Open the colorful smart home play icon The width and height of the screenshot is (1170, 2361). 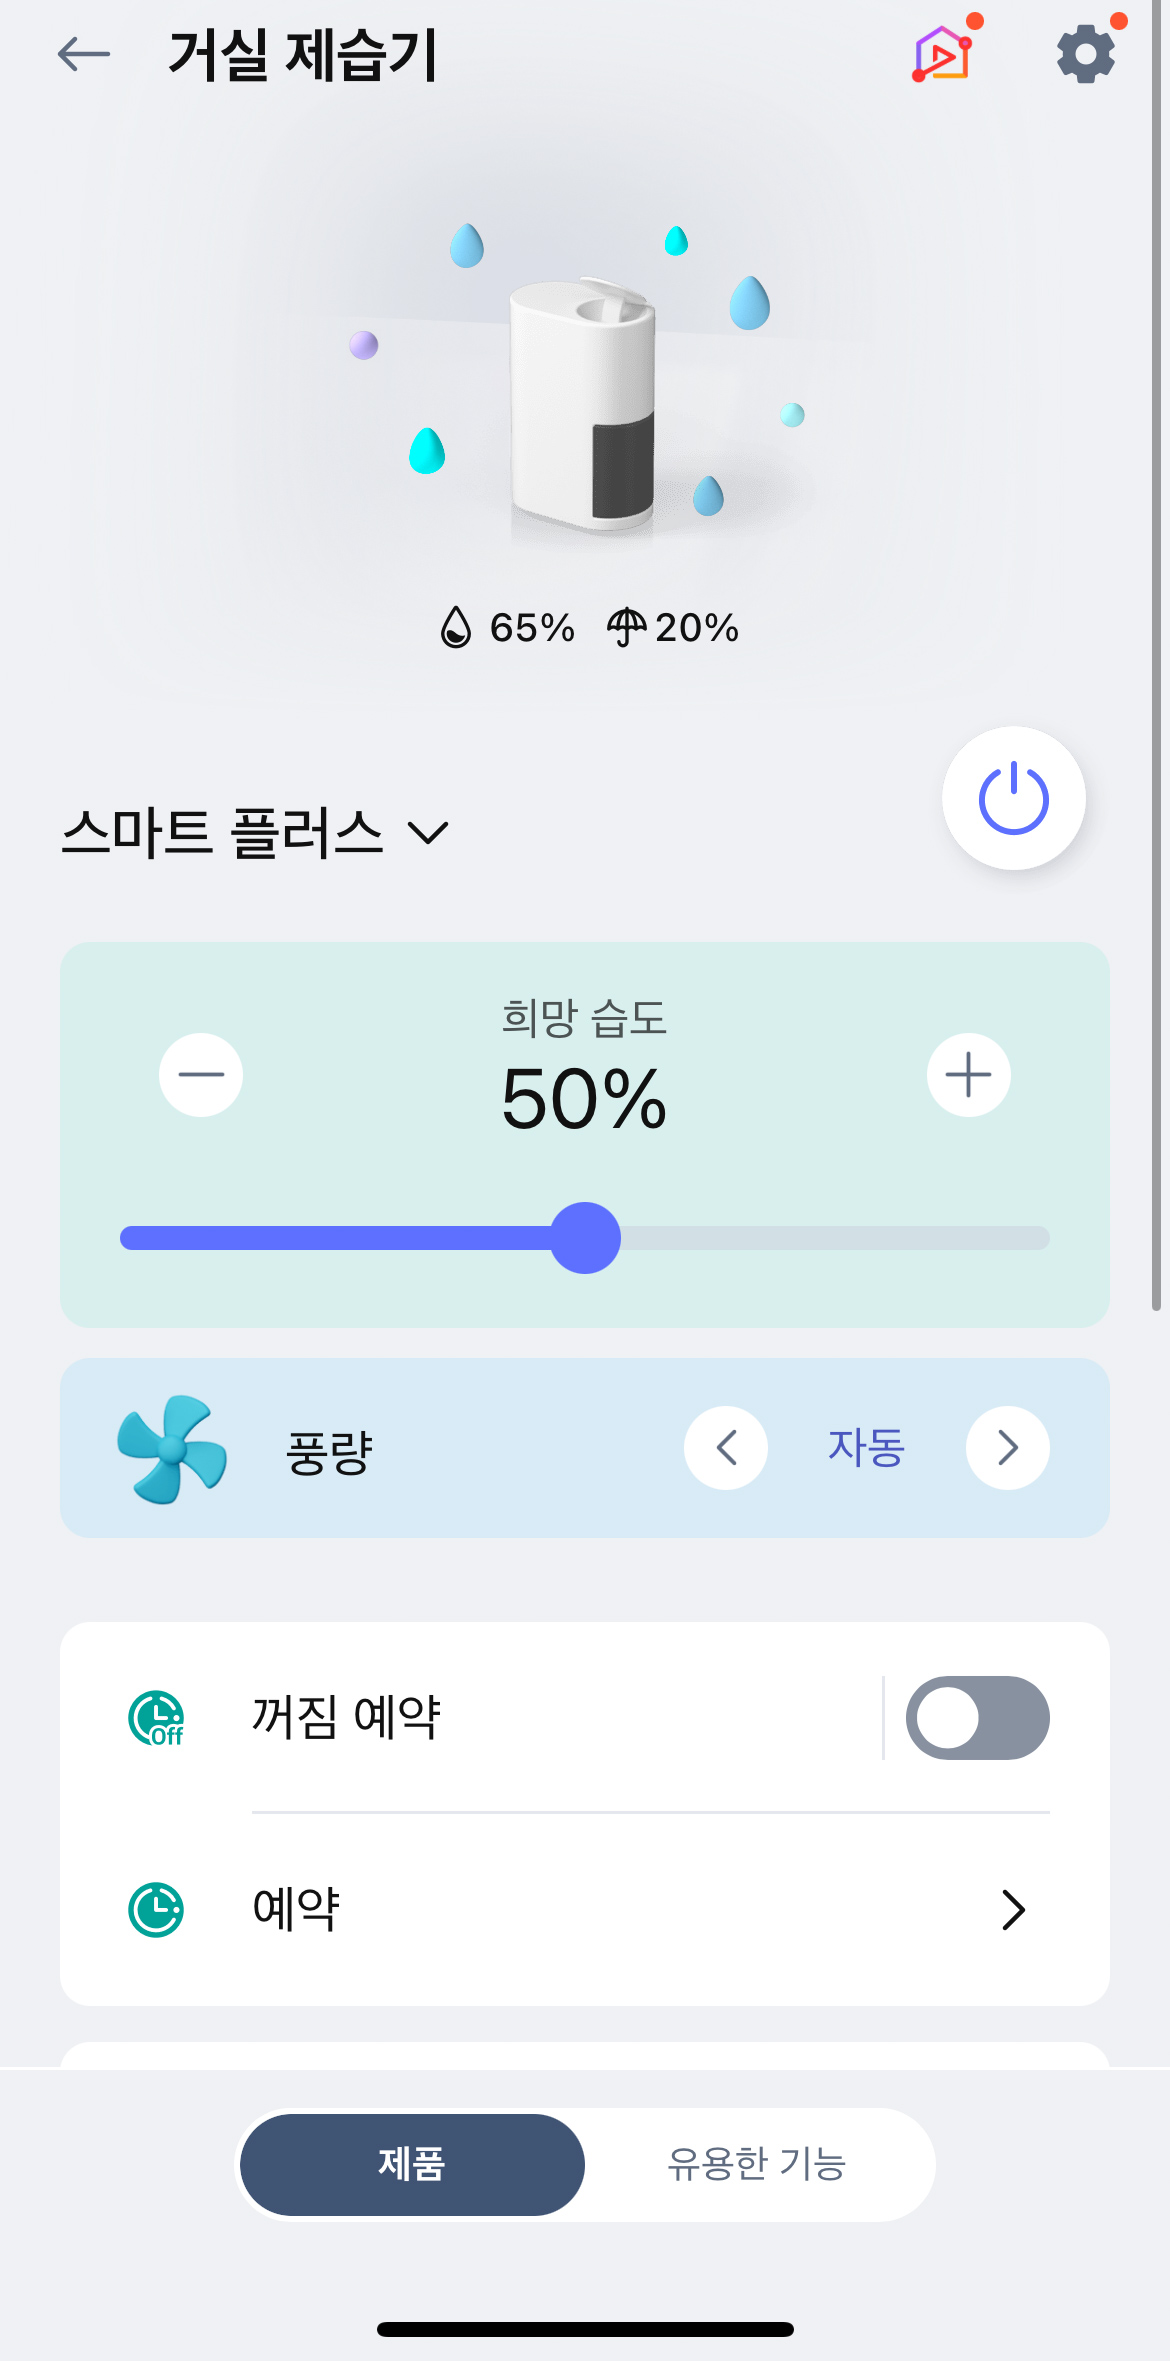click(x=942, y=54)
